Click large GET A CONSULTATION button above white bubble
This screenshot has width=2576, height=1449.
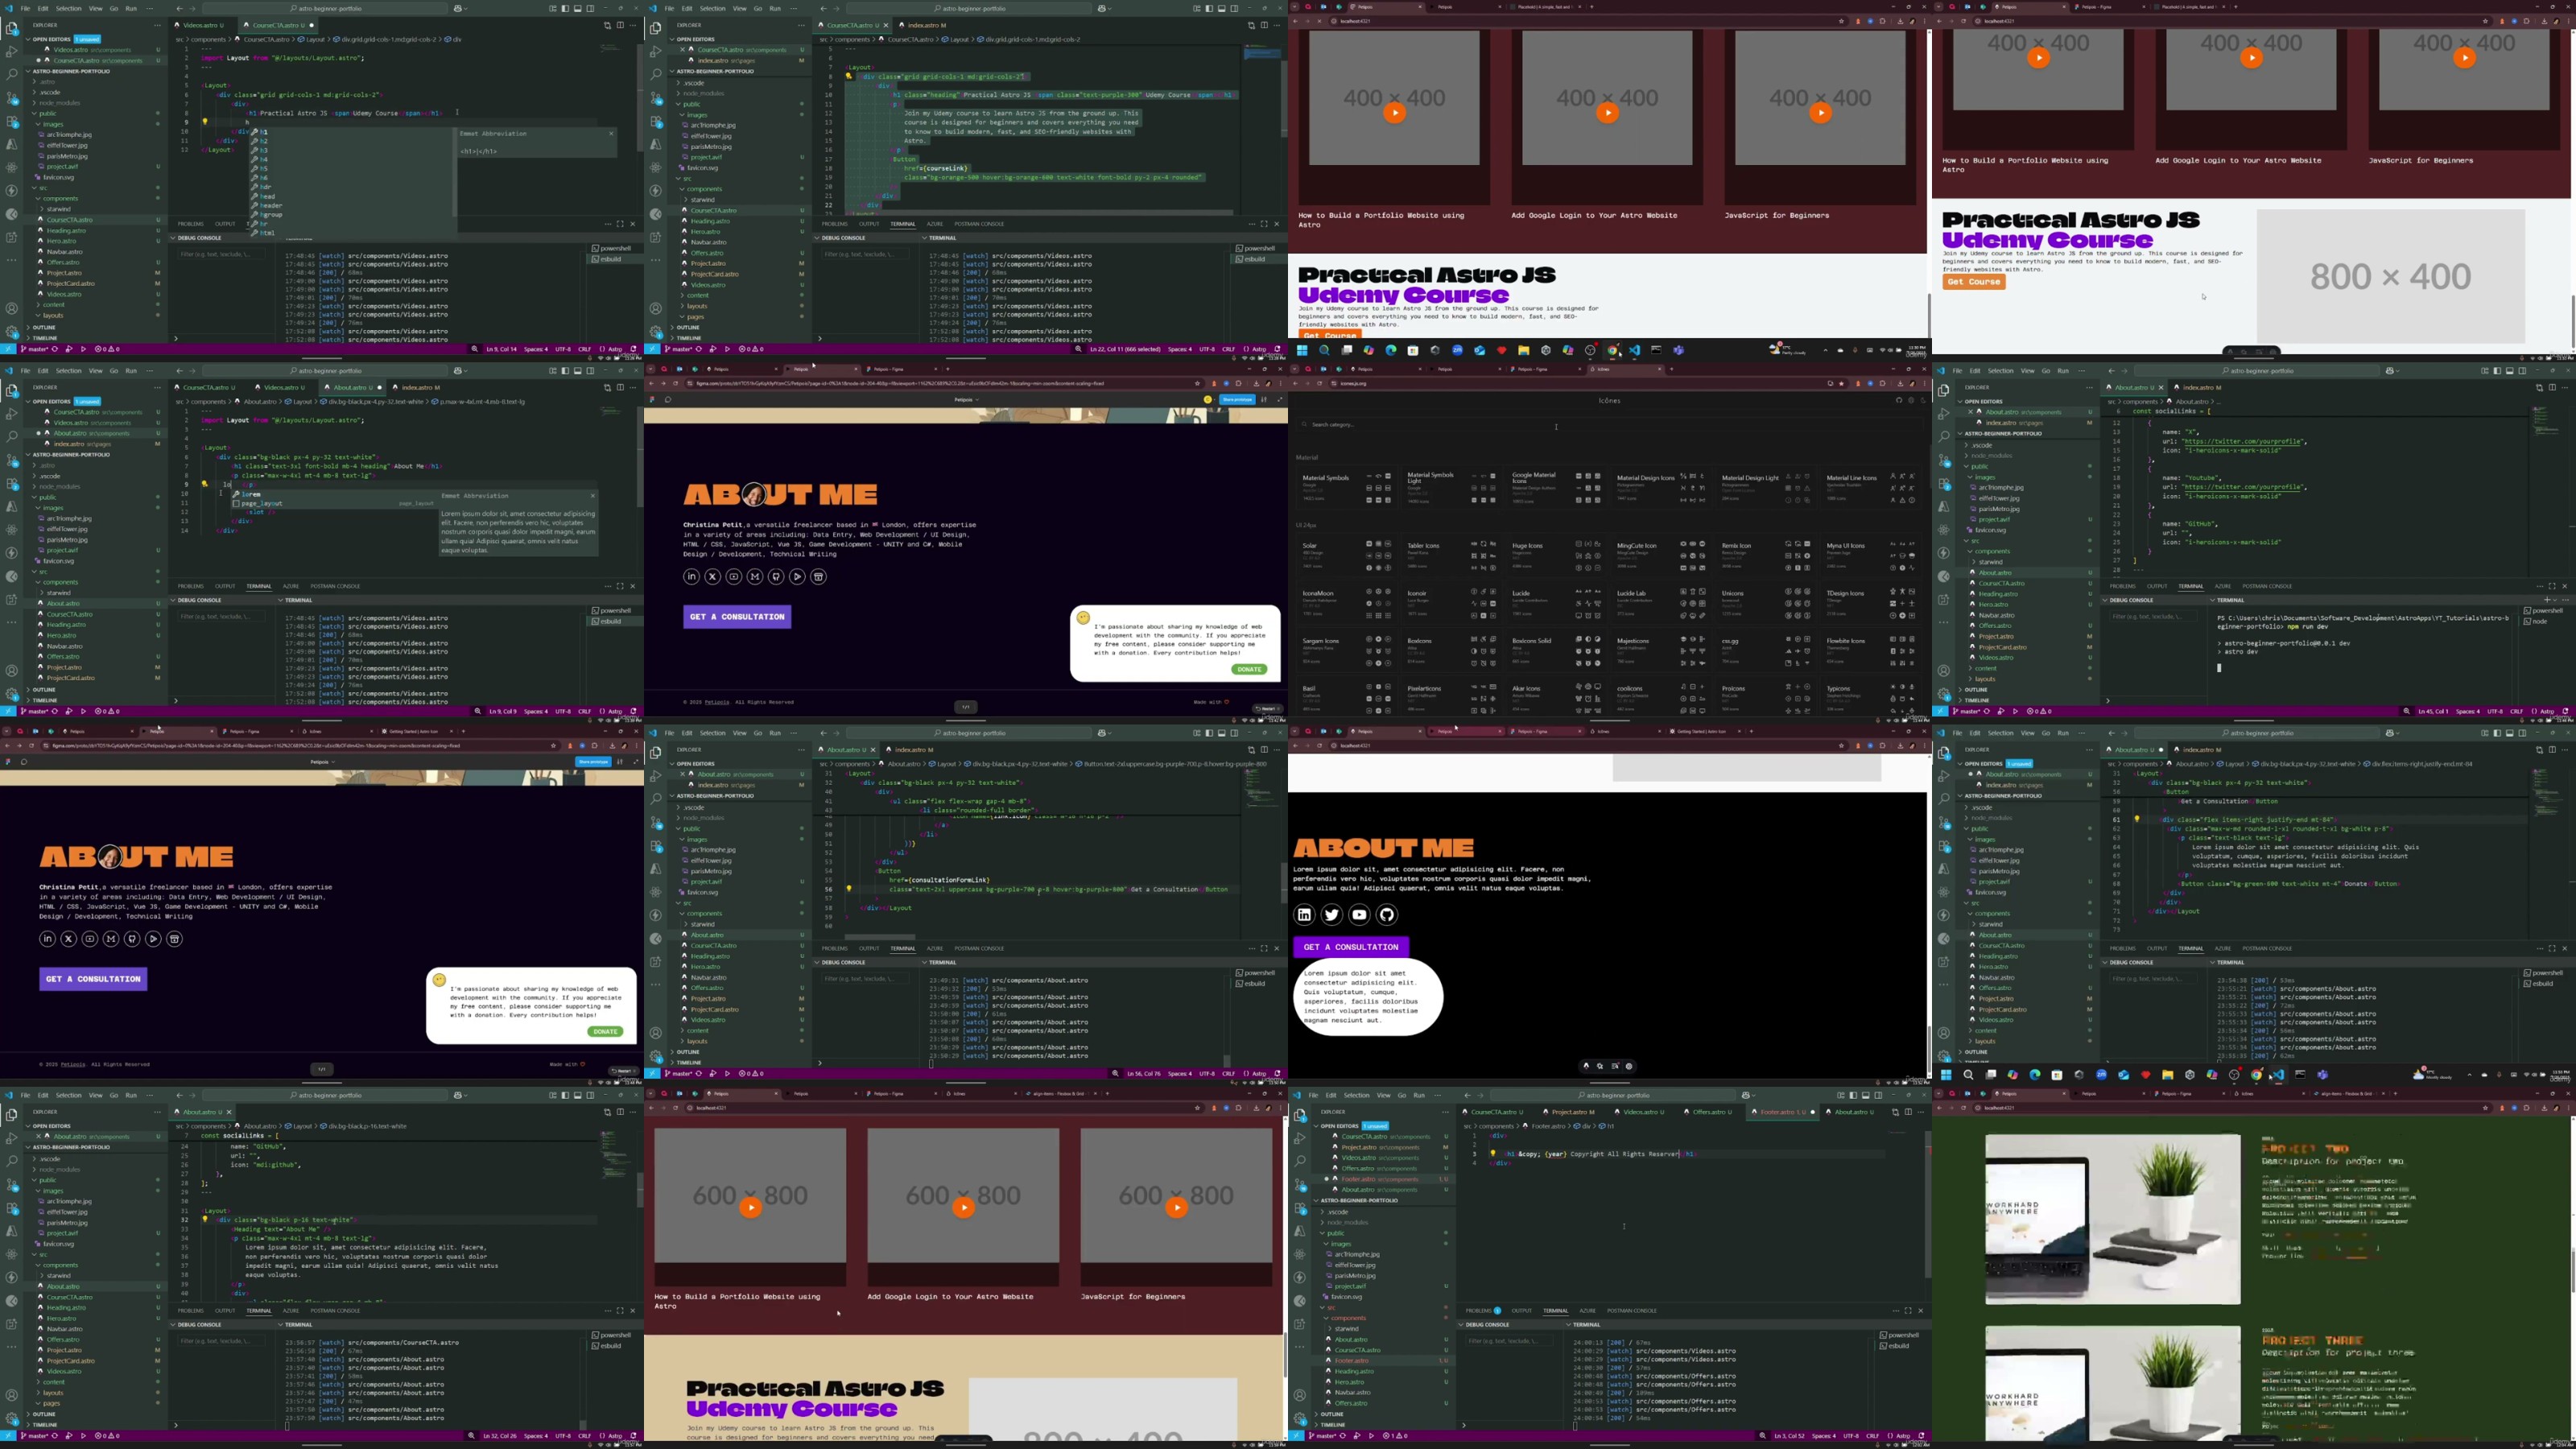[1350, 946]
